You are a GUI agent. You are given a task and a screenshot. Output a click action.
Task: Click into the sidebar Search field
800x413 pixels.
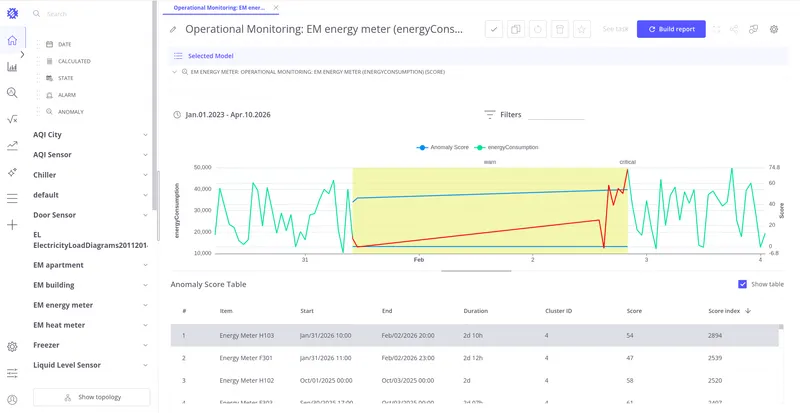point(92,14)
